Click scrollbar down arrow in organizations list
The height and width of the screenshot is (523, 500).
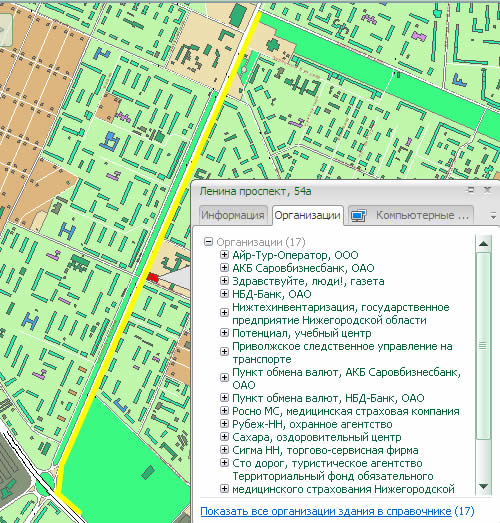[x=483, y=486]
